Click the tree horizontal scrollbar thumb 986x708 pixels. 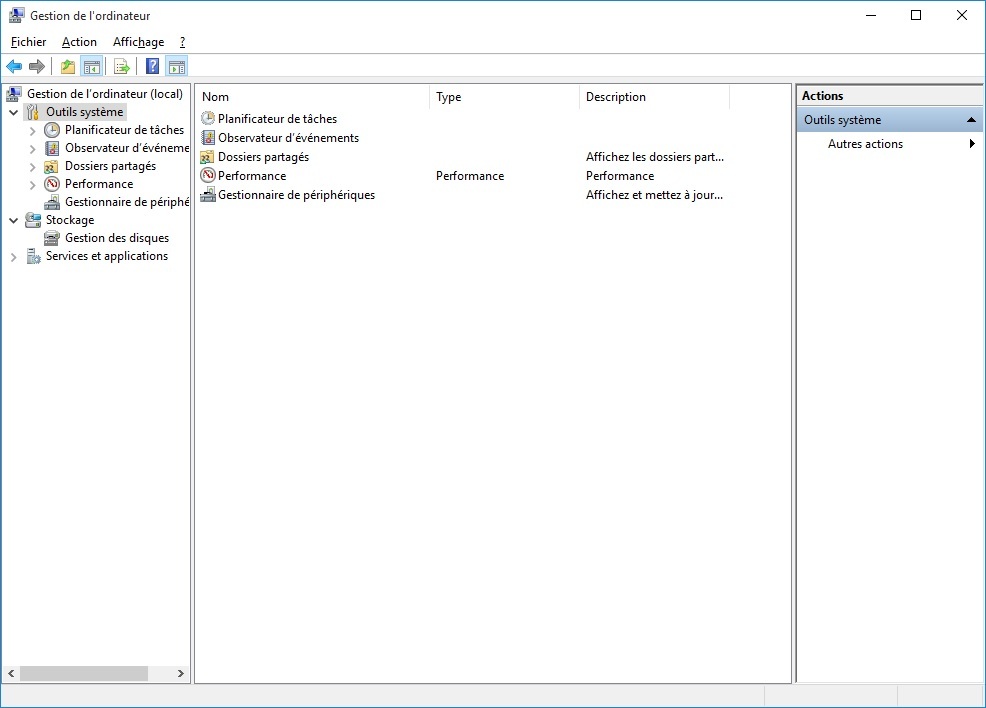(84, 673)
